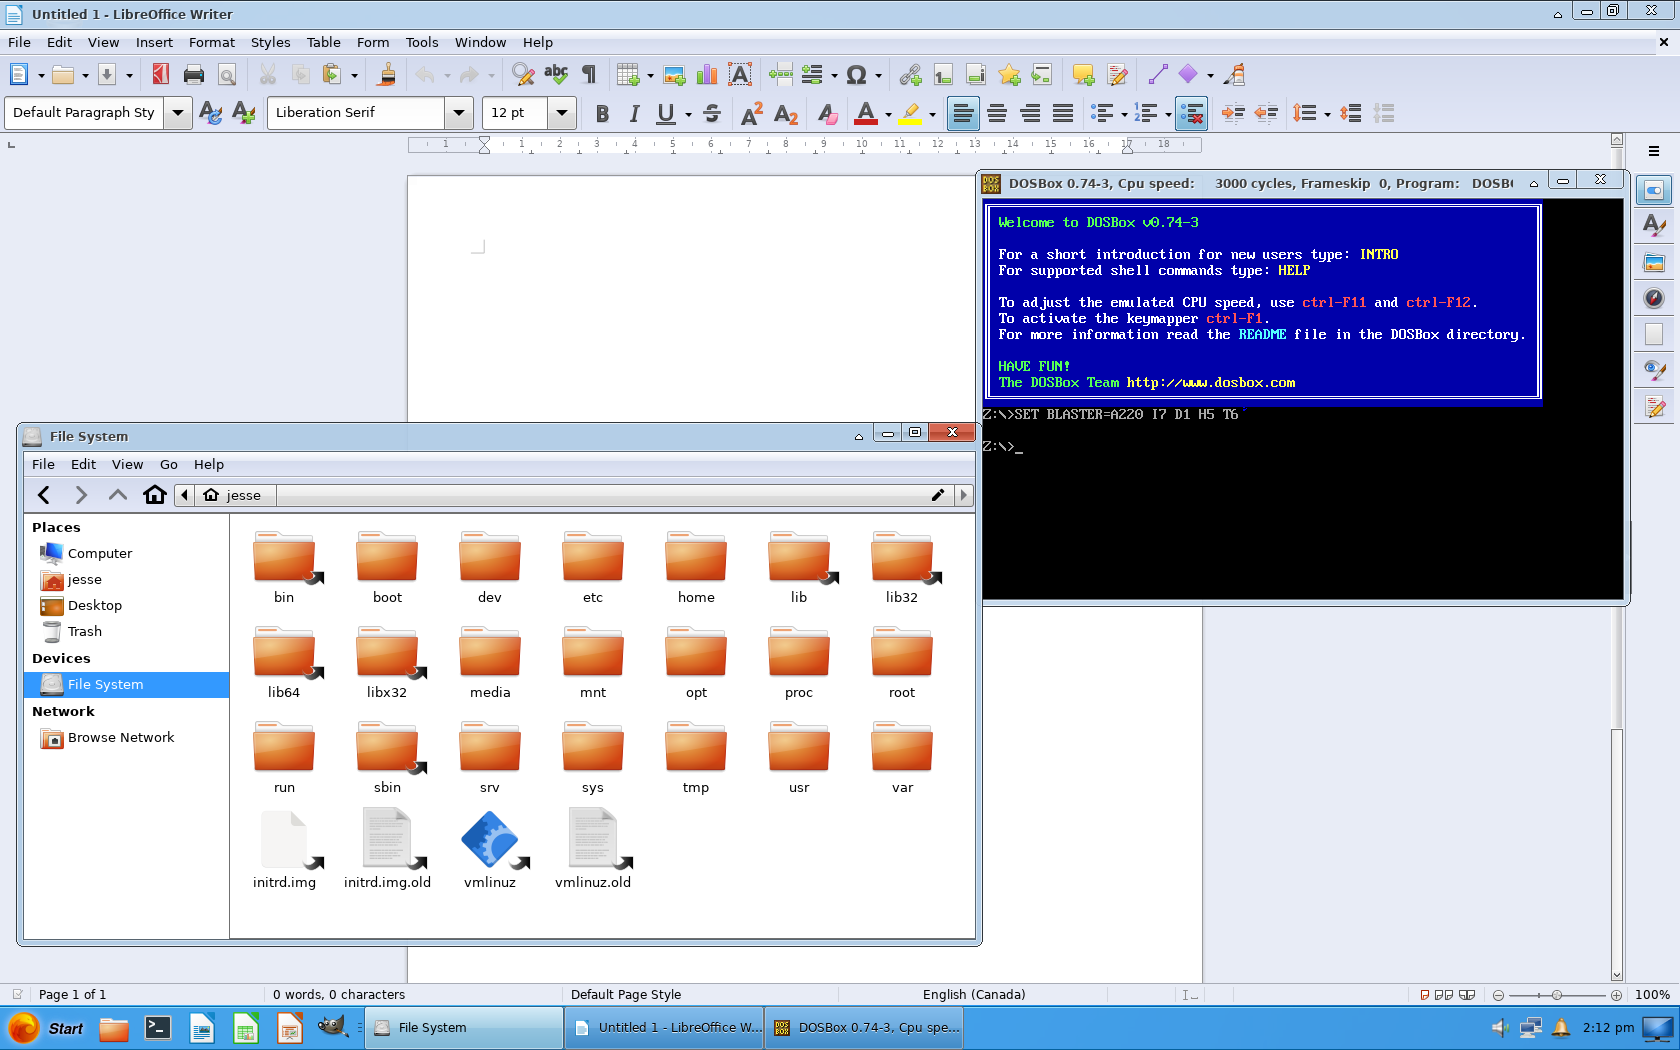Image resolution: width=1680 pixels, height=1050 pixels.
Task: Expand the Insert Table dropdown arrow
Action: coord(650,76)
